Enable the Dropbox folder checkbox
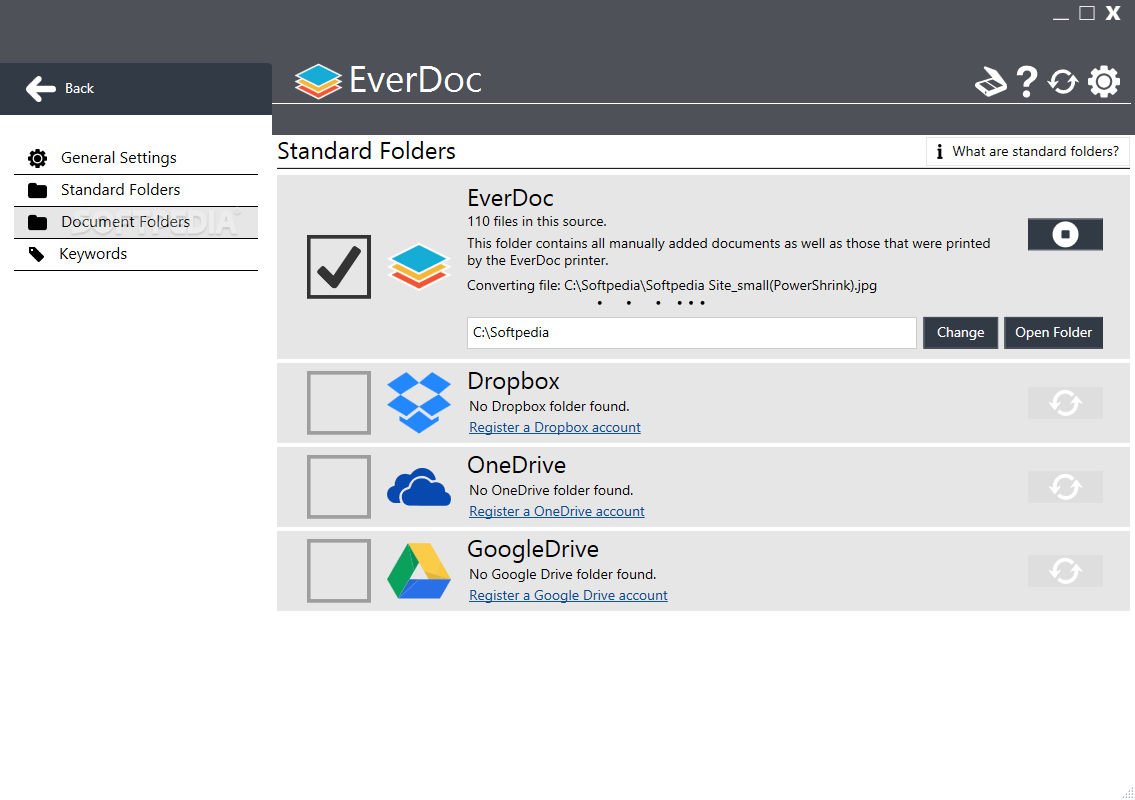1135x800 pixels. coord(339,403)
